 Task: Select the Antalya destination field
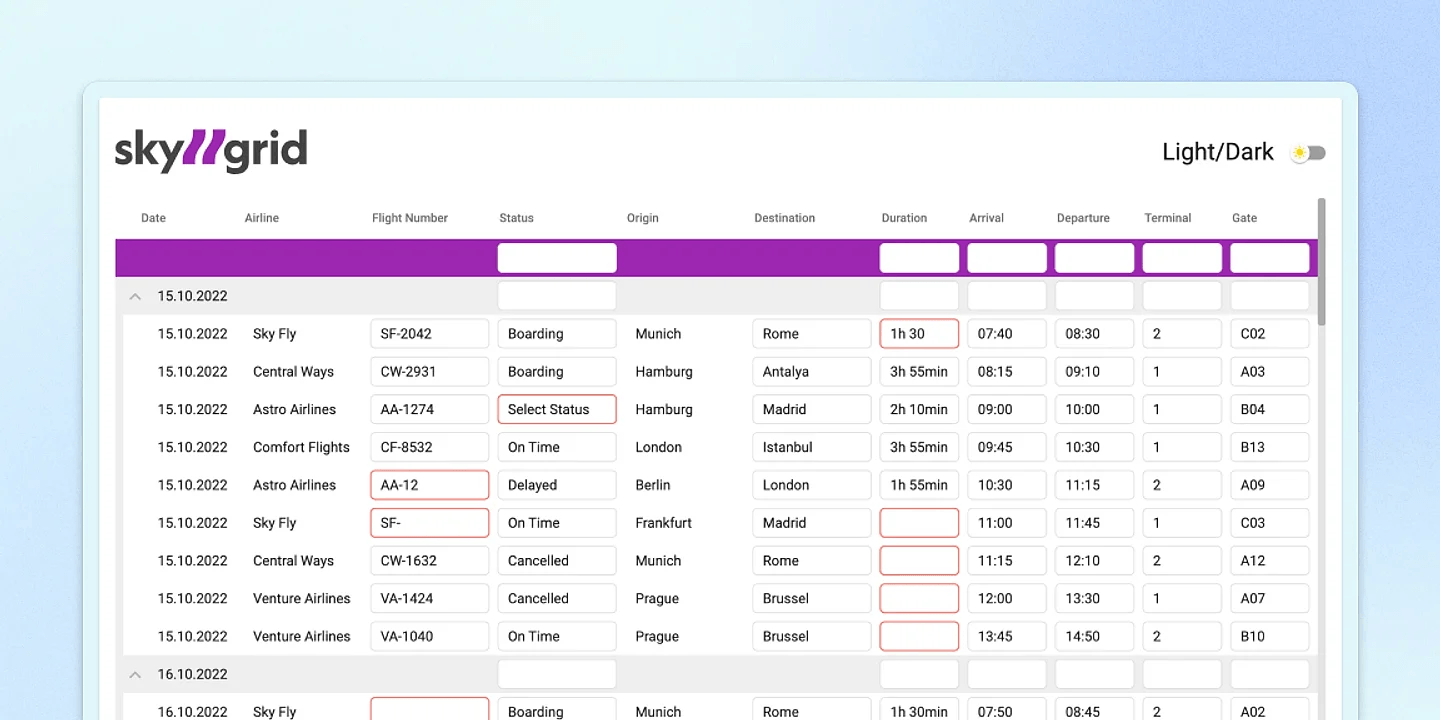coord(811,372)
